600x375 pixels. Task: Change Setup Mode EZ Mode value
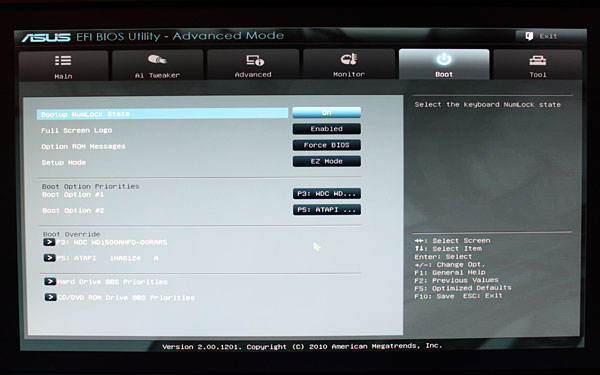(326, 161)
